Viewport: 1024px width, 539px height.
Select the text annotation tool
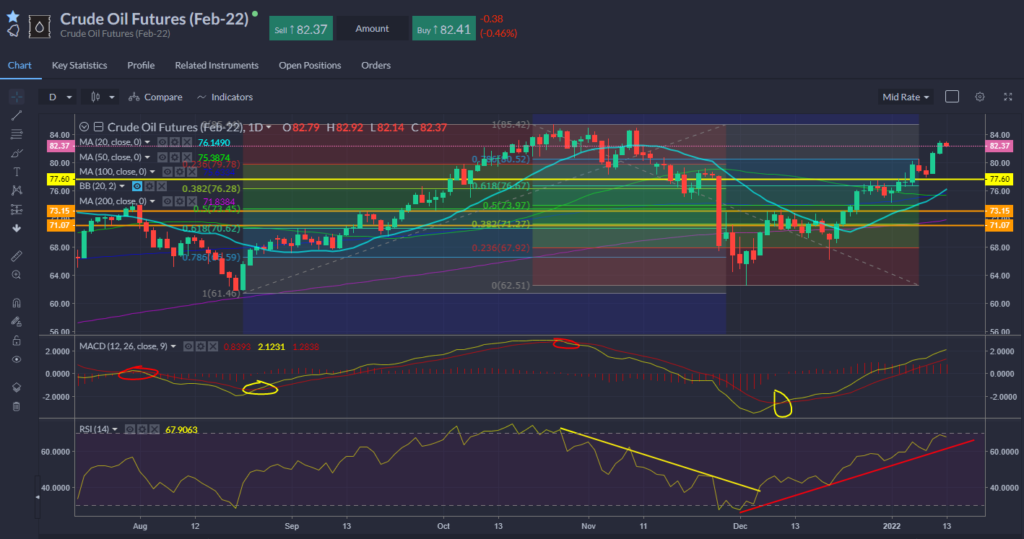(16, 171)
